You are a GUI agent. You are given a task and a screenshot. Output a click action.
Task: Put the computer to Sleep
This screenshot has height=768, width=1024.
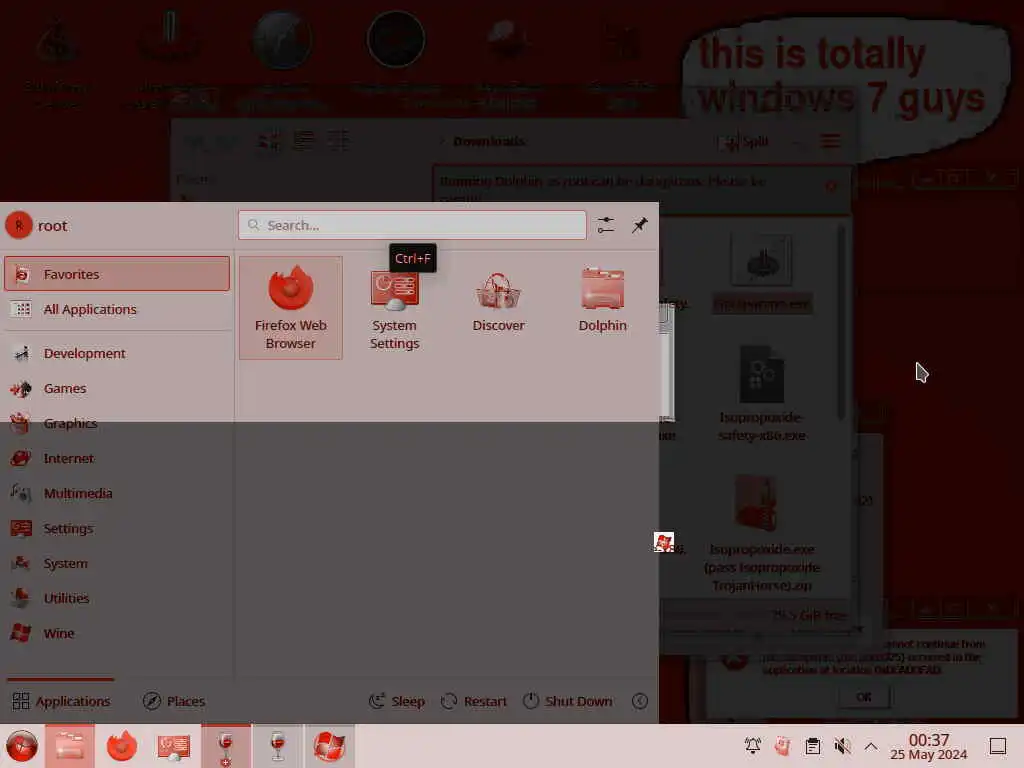tap(397, 701)
